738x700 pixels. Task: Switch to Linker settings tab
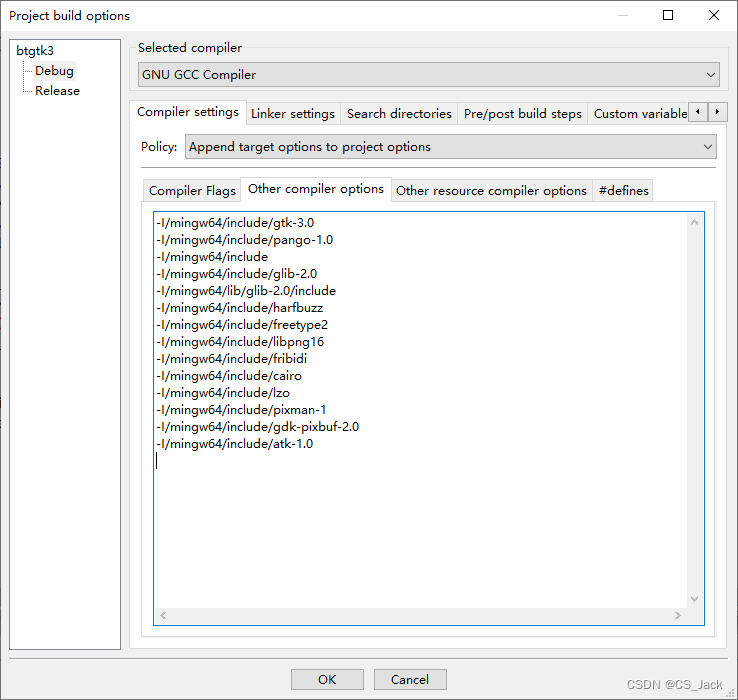pos(293,113)
